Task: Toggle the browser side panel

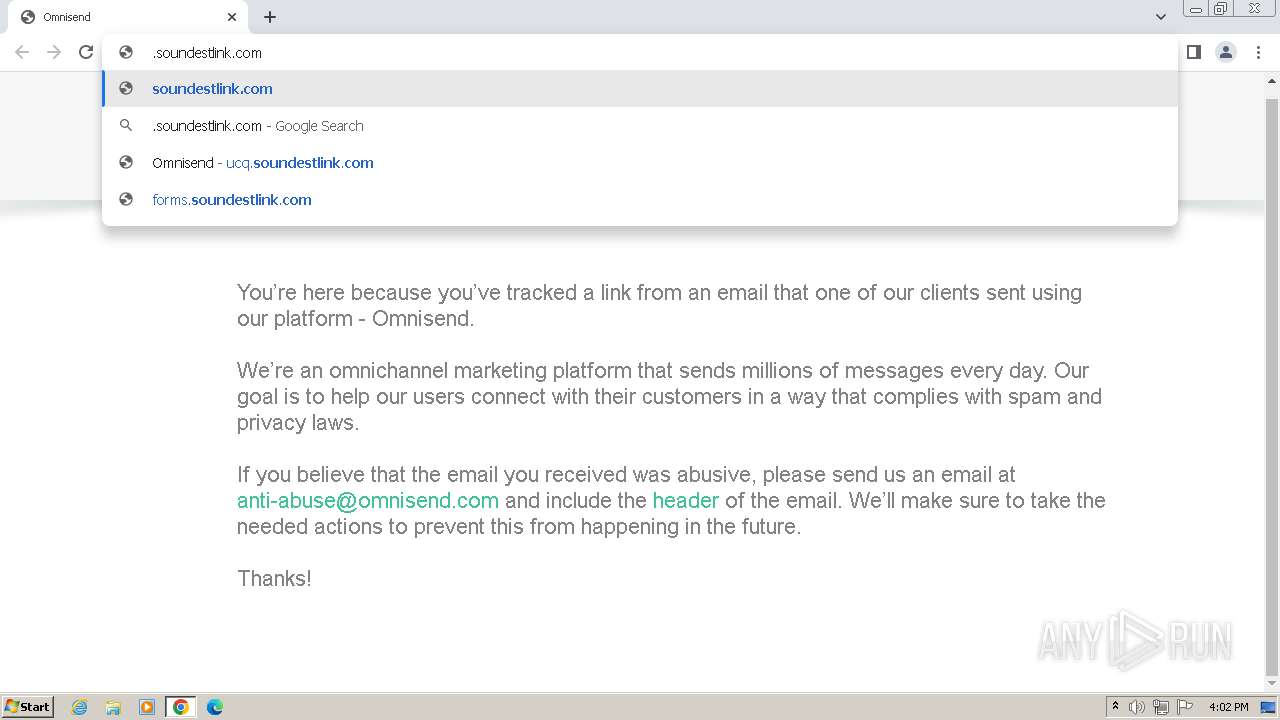Action: pyautogui.click(x=1193, y=52)
